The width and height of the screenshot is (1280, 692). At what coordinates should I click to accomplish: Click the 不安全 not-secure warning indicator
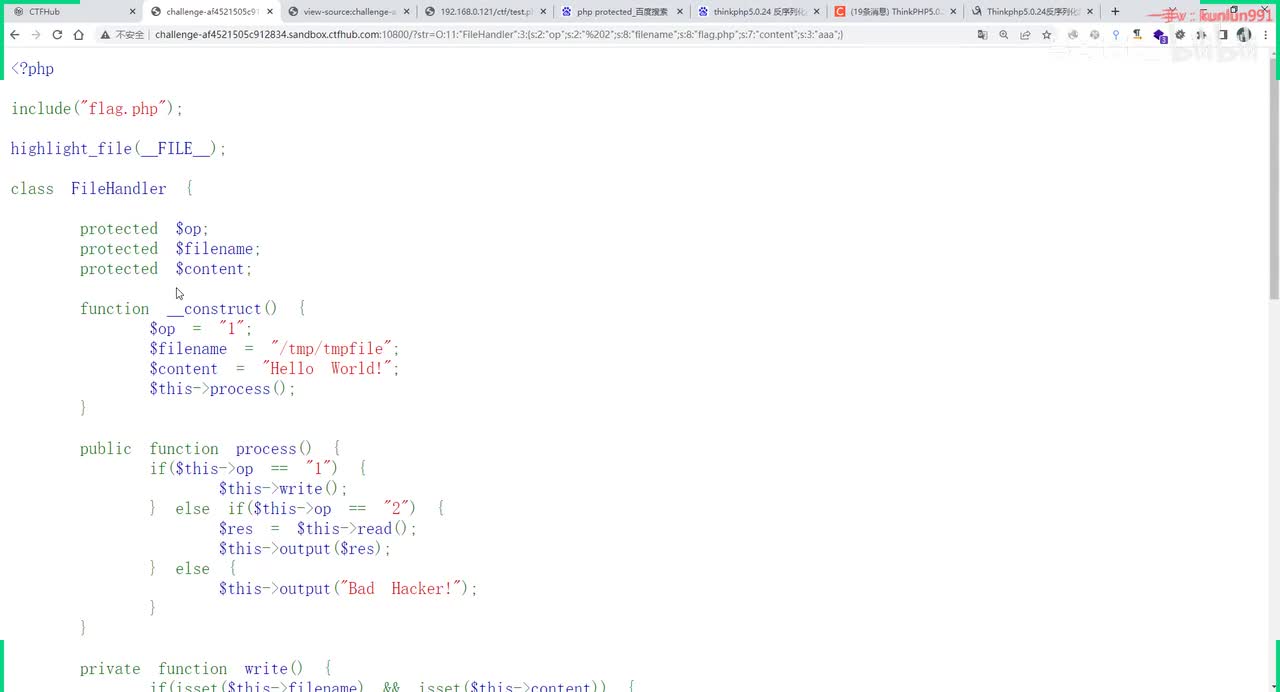click(123, 34)
